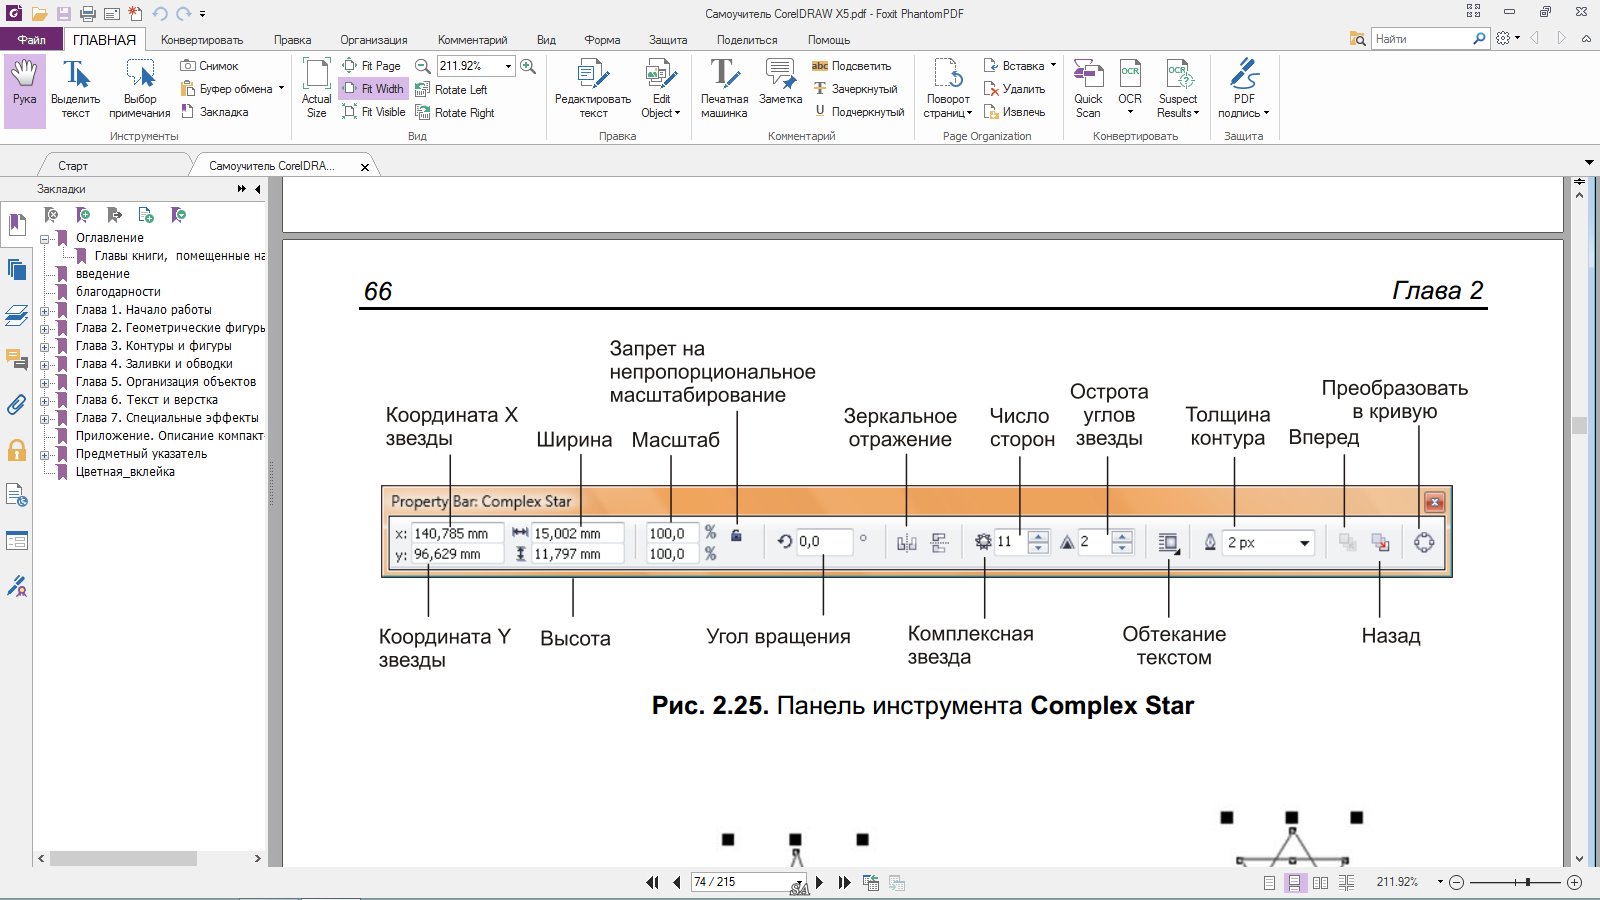Open the Буфер обмена dropdown arrow

point(281,89)
